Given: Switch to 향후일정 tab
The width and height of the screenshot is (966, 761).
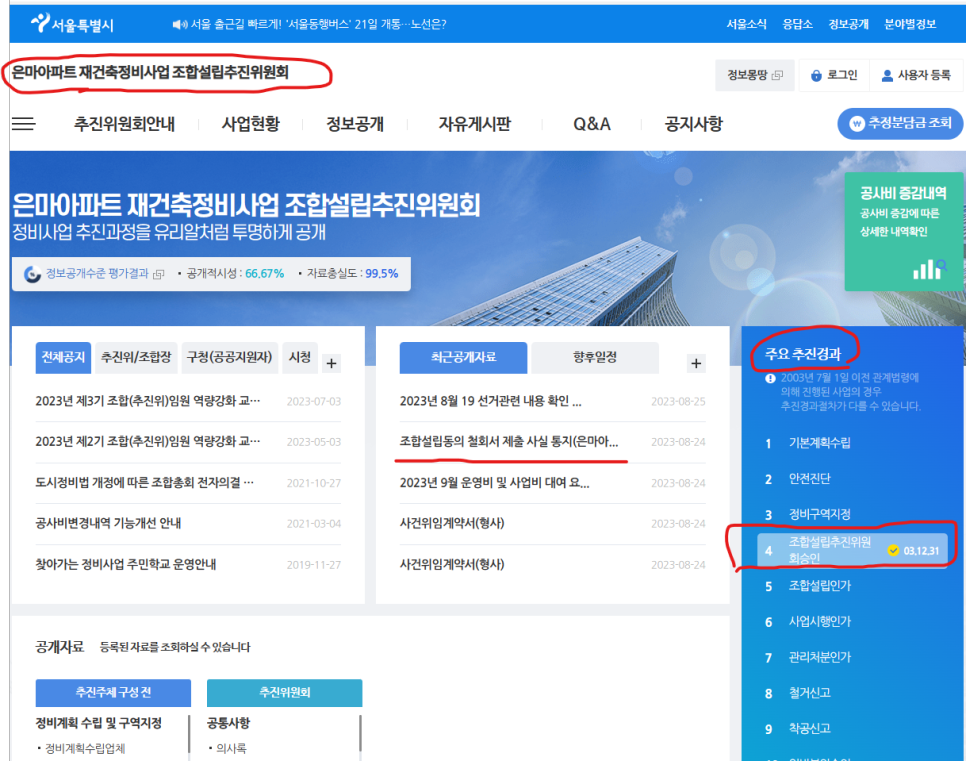Looking at the screenshot, I should [595, 357].
